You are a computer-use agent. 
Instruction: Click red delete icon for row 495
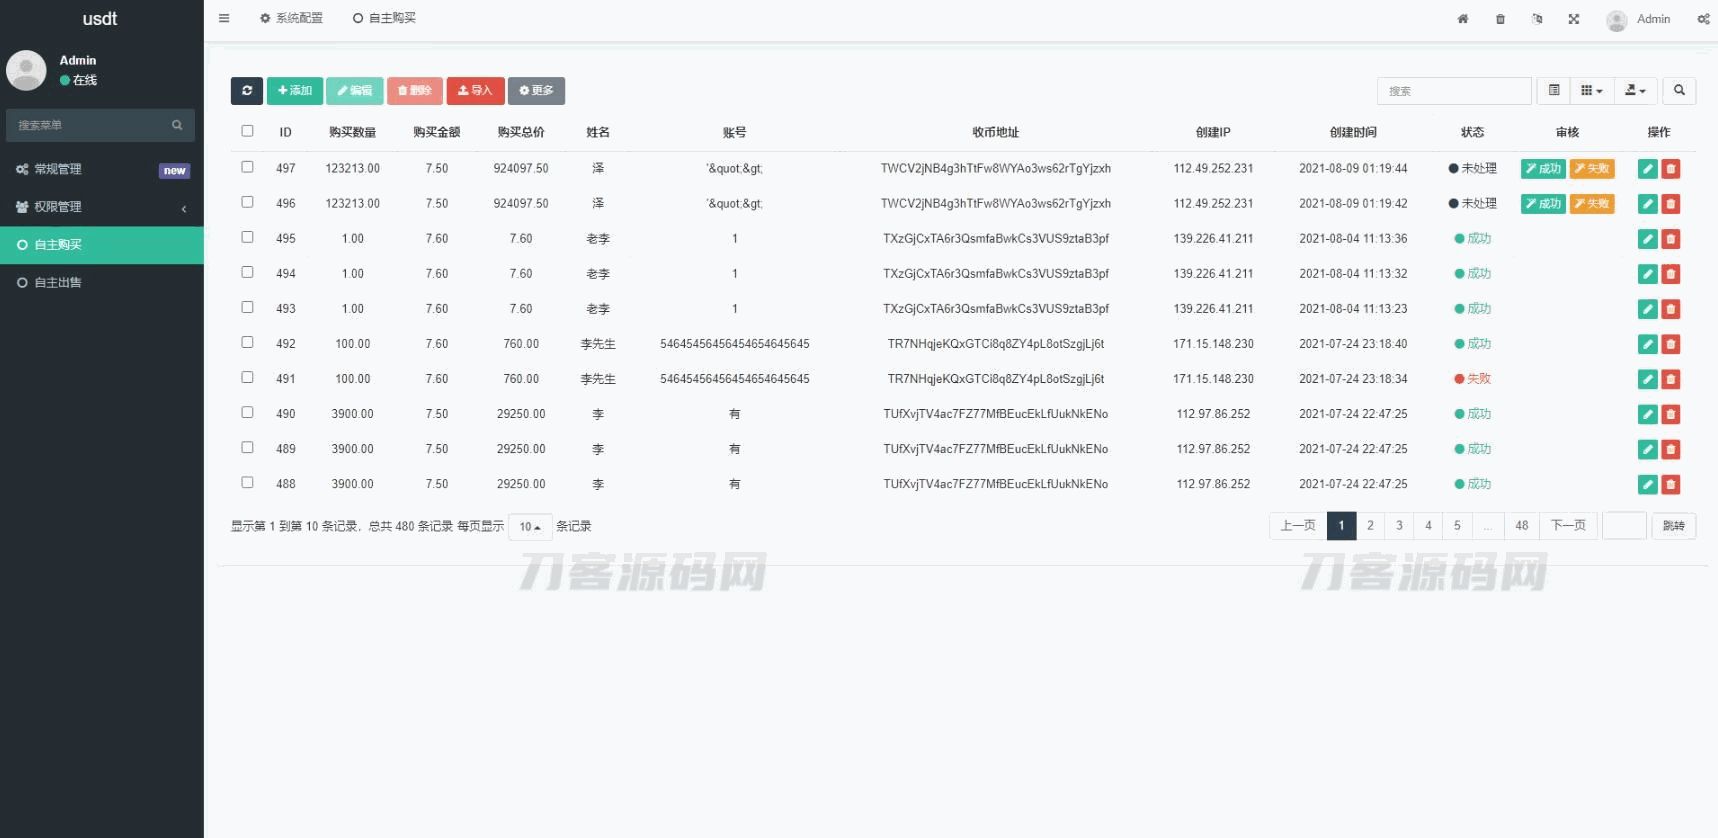1670,239
